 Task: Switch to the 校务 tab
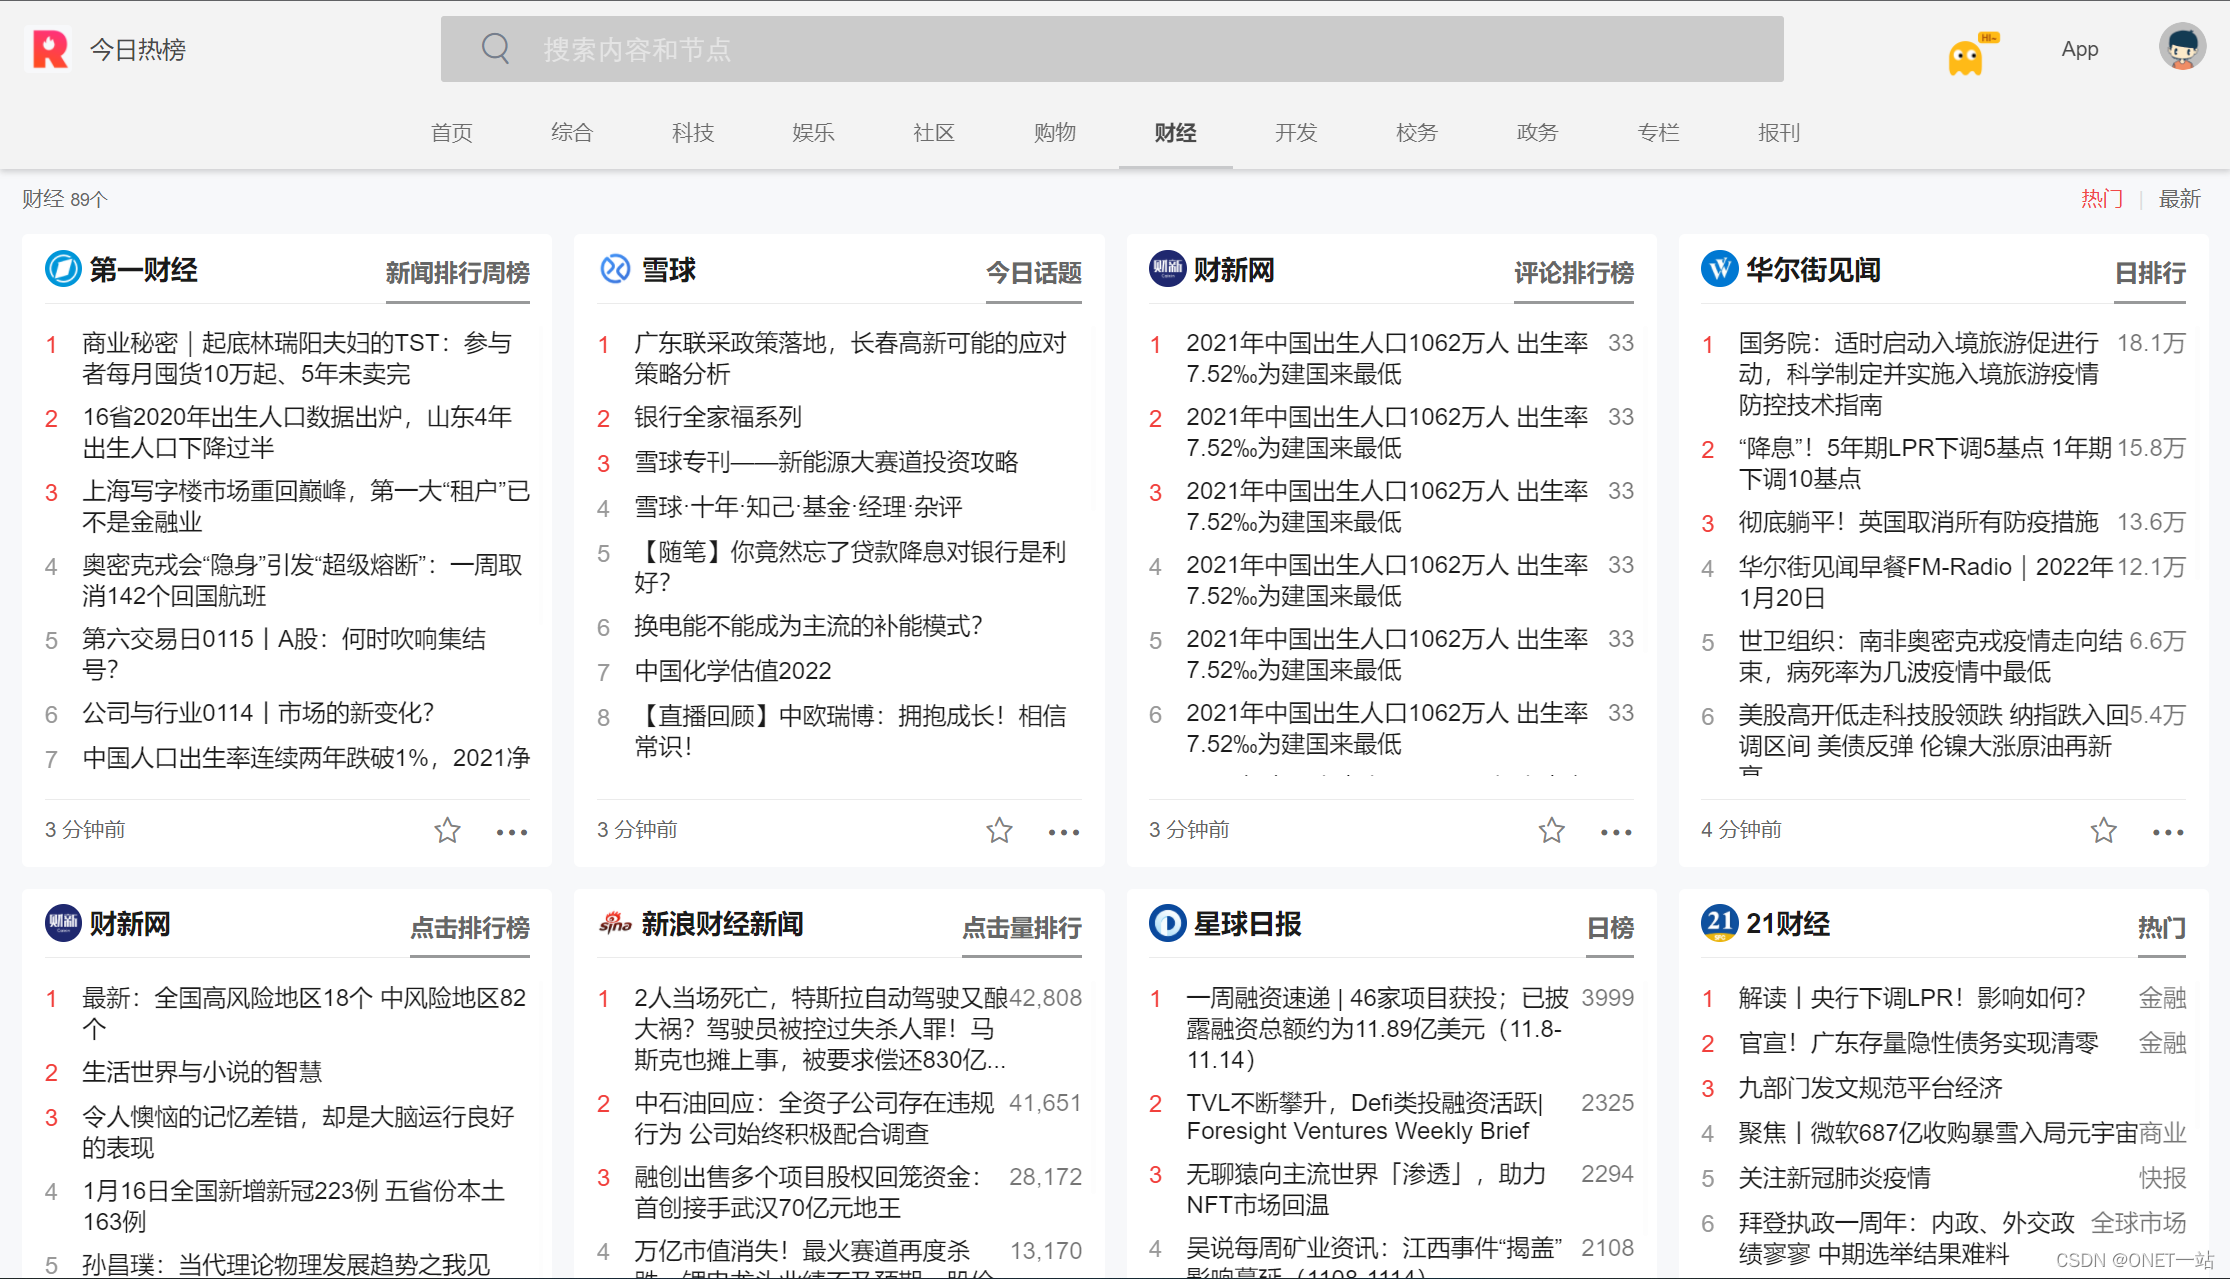coord(1417,133)
